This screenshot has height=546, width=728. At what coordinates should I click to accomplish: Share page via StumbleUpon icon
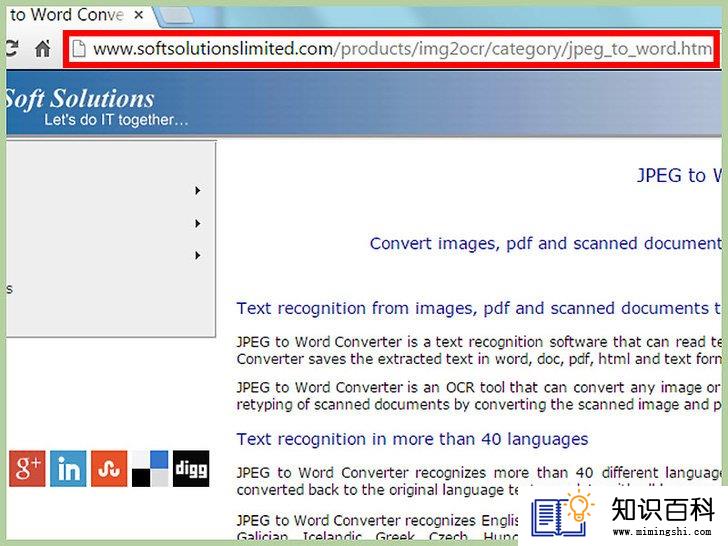click(109, 468)
